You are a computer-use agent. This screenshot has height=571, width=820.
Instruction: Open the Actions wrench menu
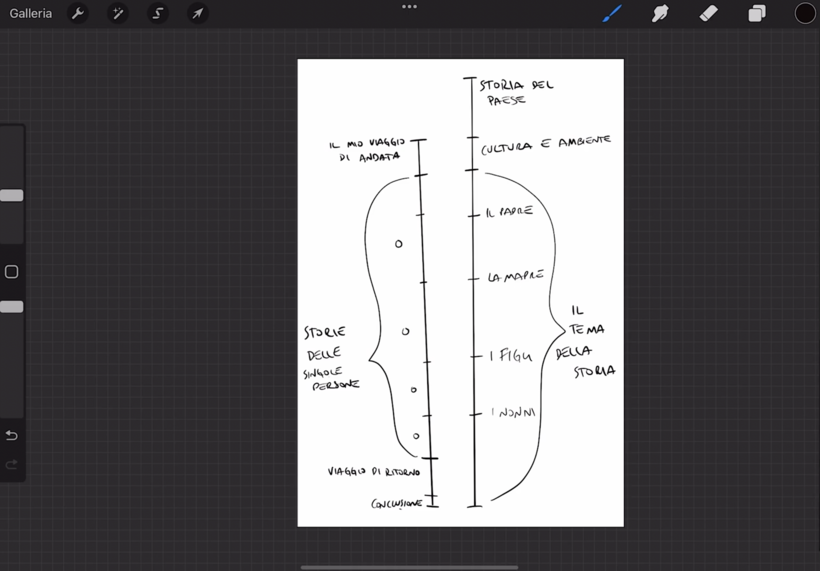[x=78, y=13]
